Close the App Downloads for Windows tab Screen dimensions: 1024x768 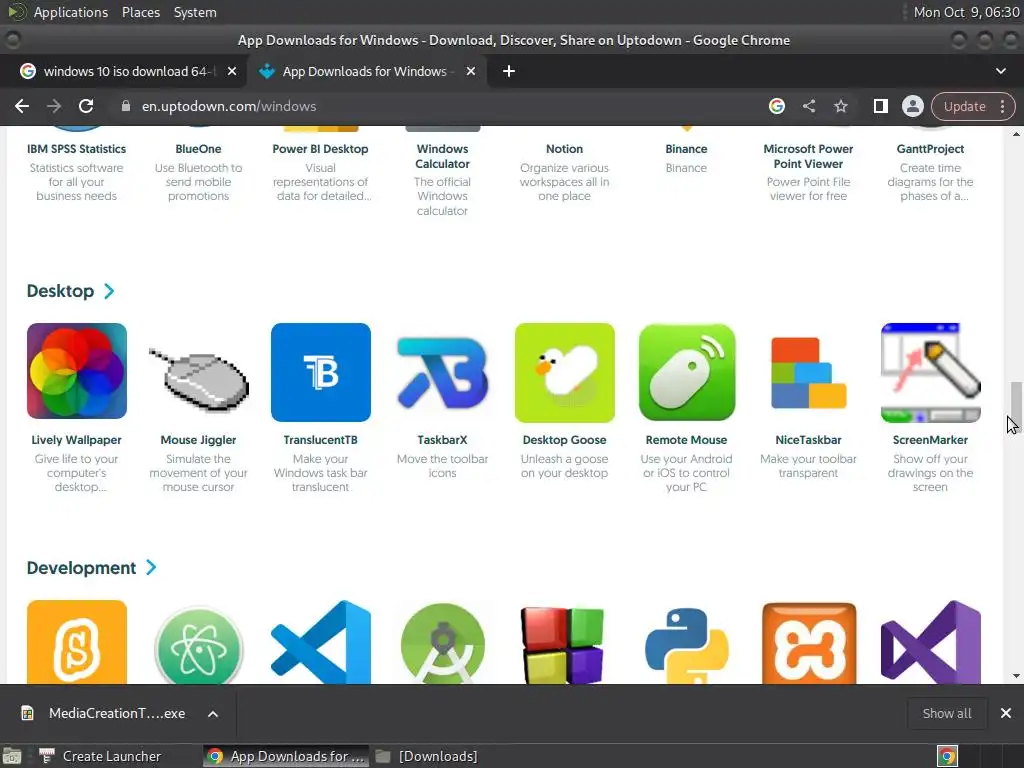click(471, 71)
